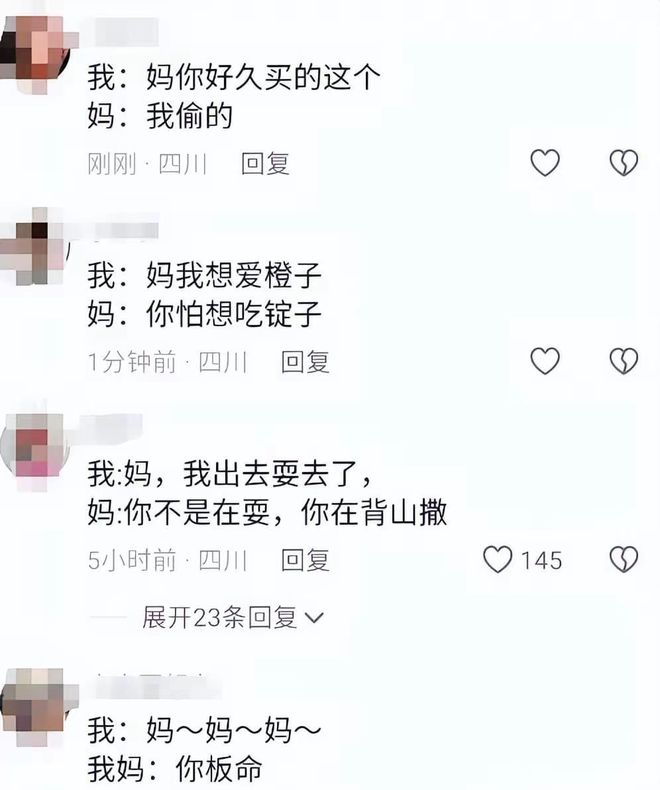Viewport: 660px width, 790px height.
Task: Tap the 145 like count
Action: coord(541,560)
